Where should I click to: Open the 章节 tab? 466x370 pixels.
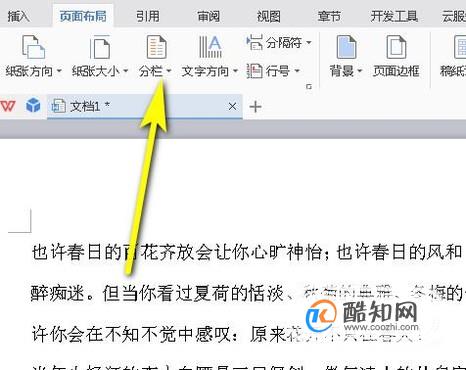point(329,16)
